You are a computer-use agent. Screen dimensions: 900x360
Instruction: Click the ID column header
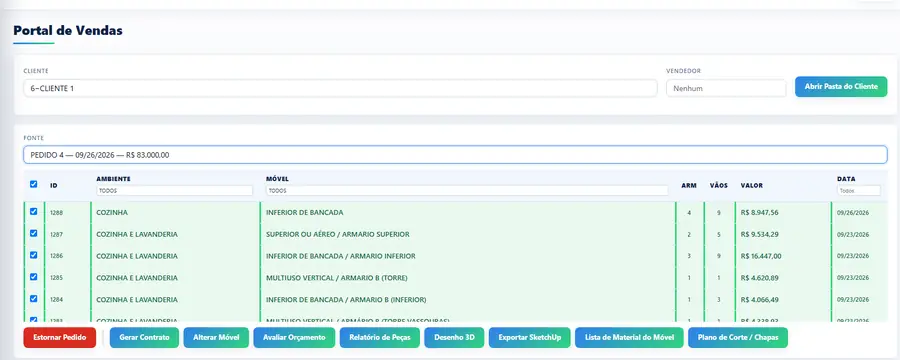(x=54, y=185)
